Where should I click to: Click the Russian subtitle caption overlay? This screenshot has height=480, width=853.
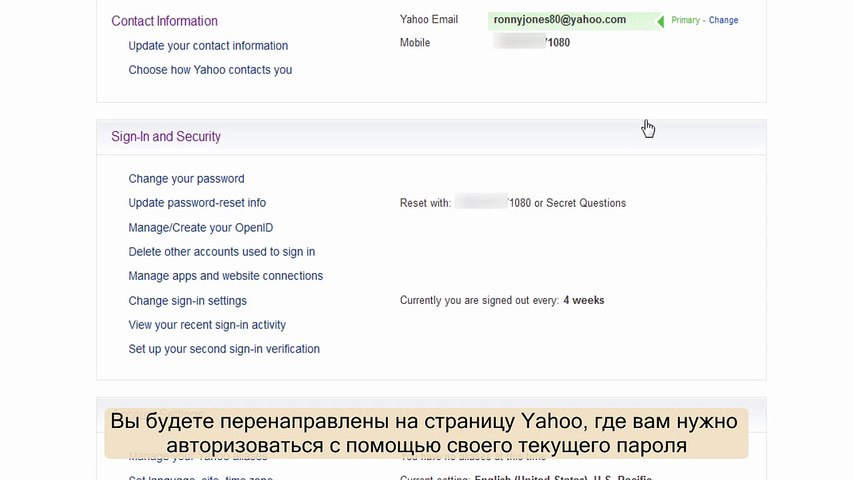pos(426,432)
